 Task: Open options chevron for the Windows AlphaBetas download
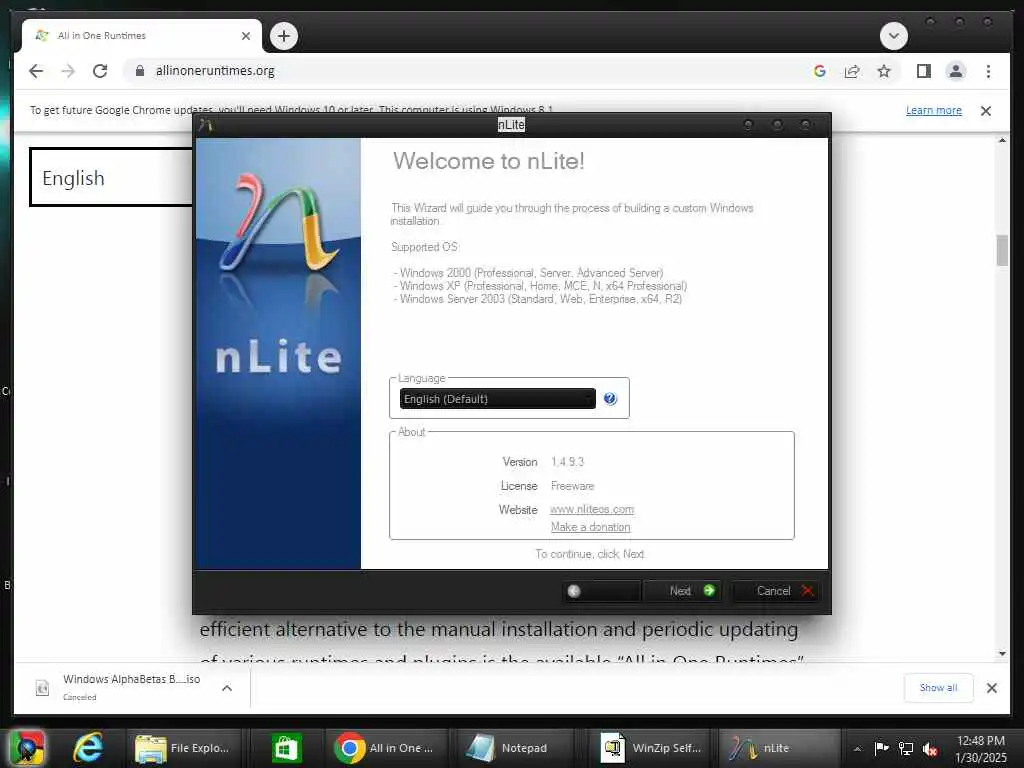coord(227,688)
